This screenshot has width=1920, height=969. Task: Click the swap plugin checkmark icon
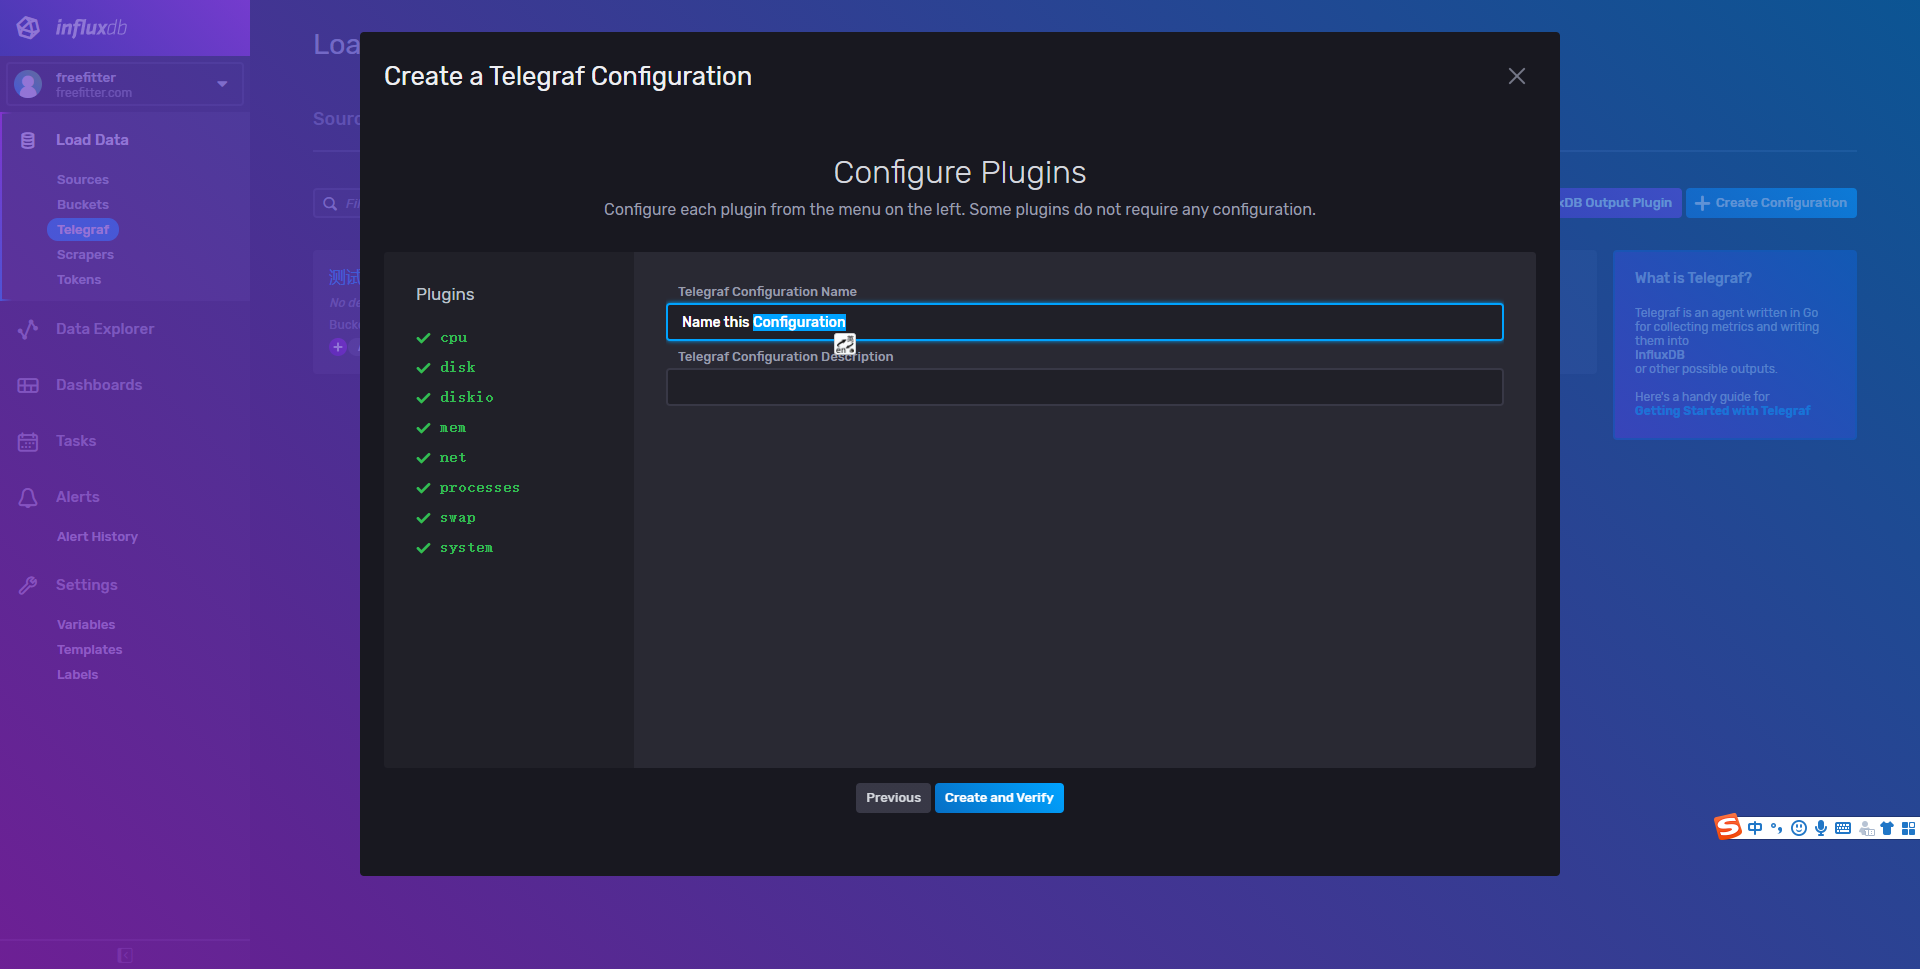423,518
